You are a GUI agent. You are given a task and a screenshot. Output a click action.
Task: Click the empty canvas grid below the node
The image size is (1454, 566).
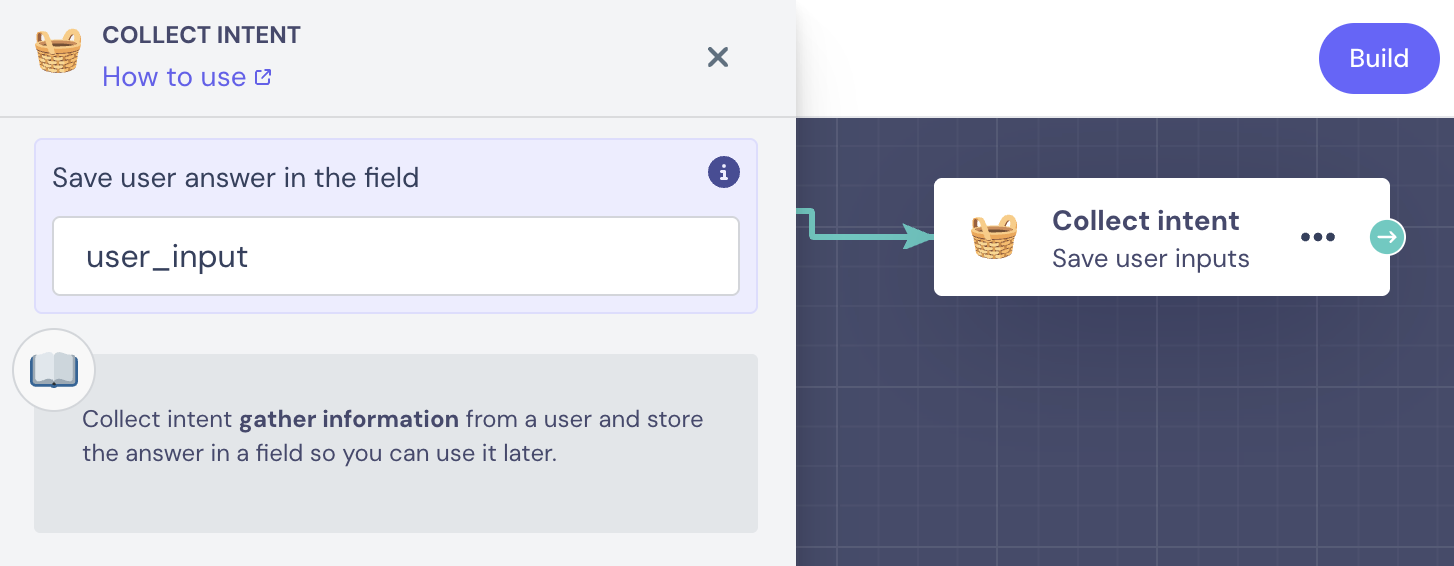(x=1120, y=430)
